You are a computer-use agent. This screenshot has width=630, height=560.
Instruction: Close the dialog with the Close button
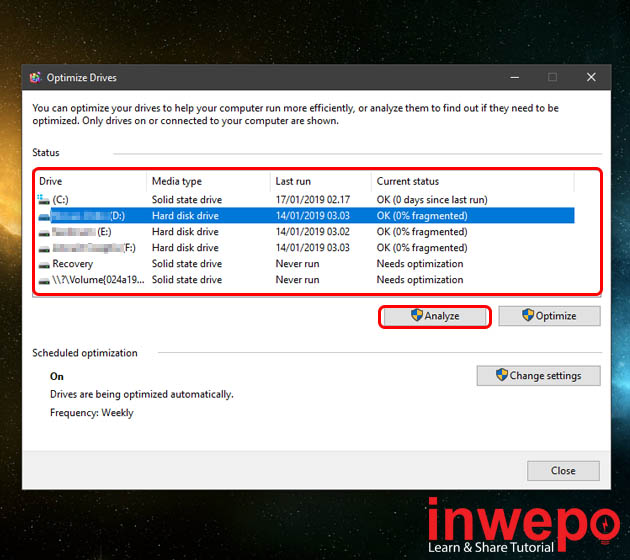[x=563, y=470]
